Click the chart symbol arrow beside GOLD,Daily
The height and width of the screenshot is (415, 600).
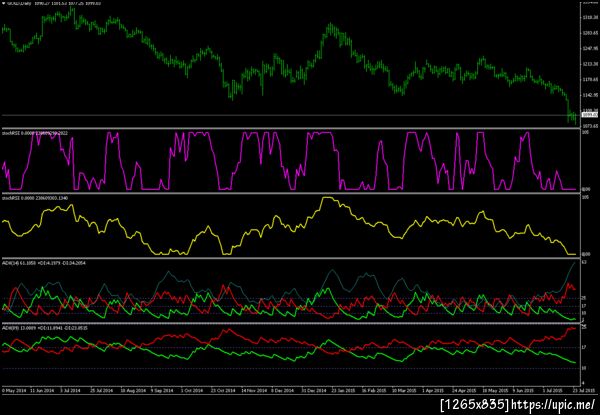4,2
